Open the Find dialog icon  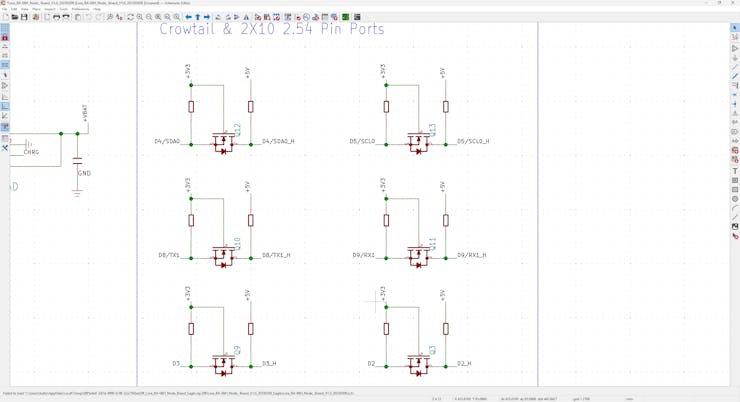pos(110,17)
